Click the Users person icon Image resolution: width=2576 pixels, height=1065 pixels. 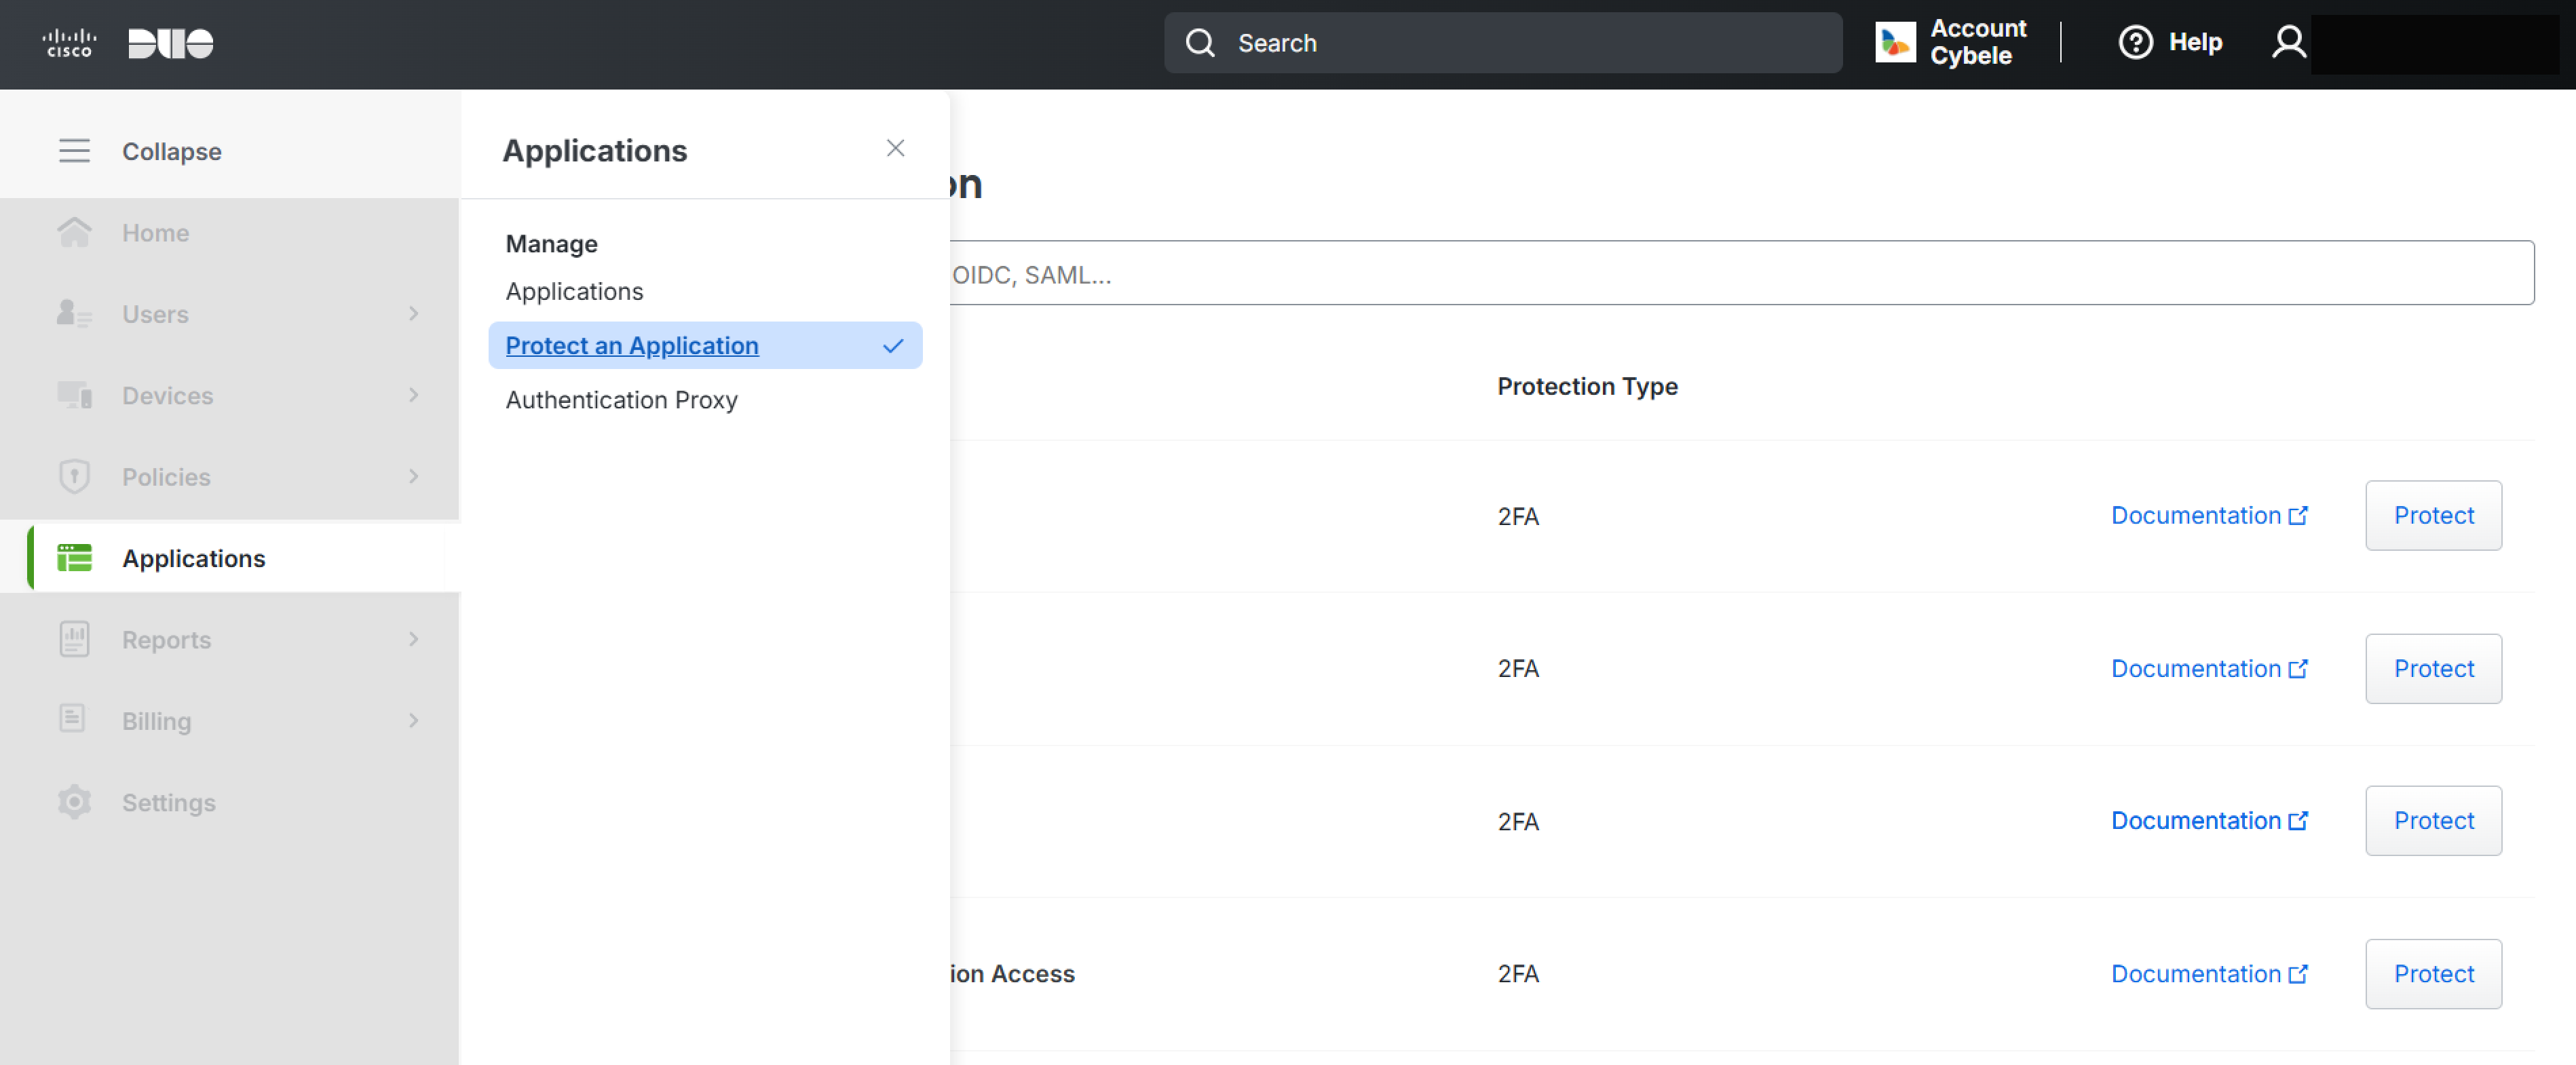point(74,314)
